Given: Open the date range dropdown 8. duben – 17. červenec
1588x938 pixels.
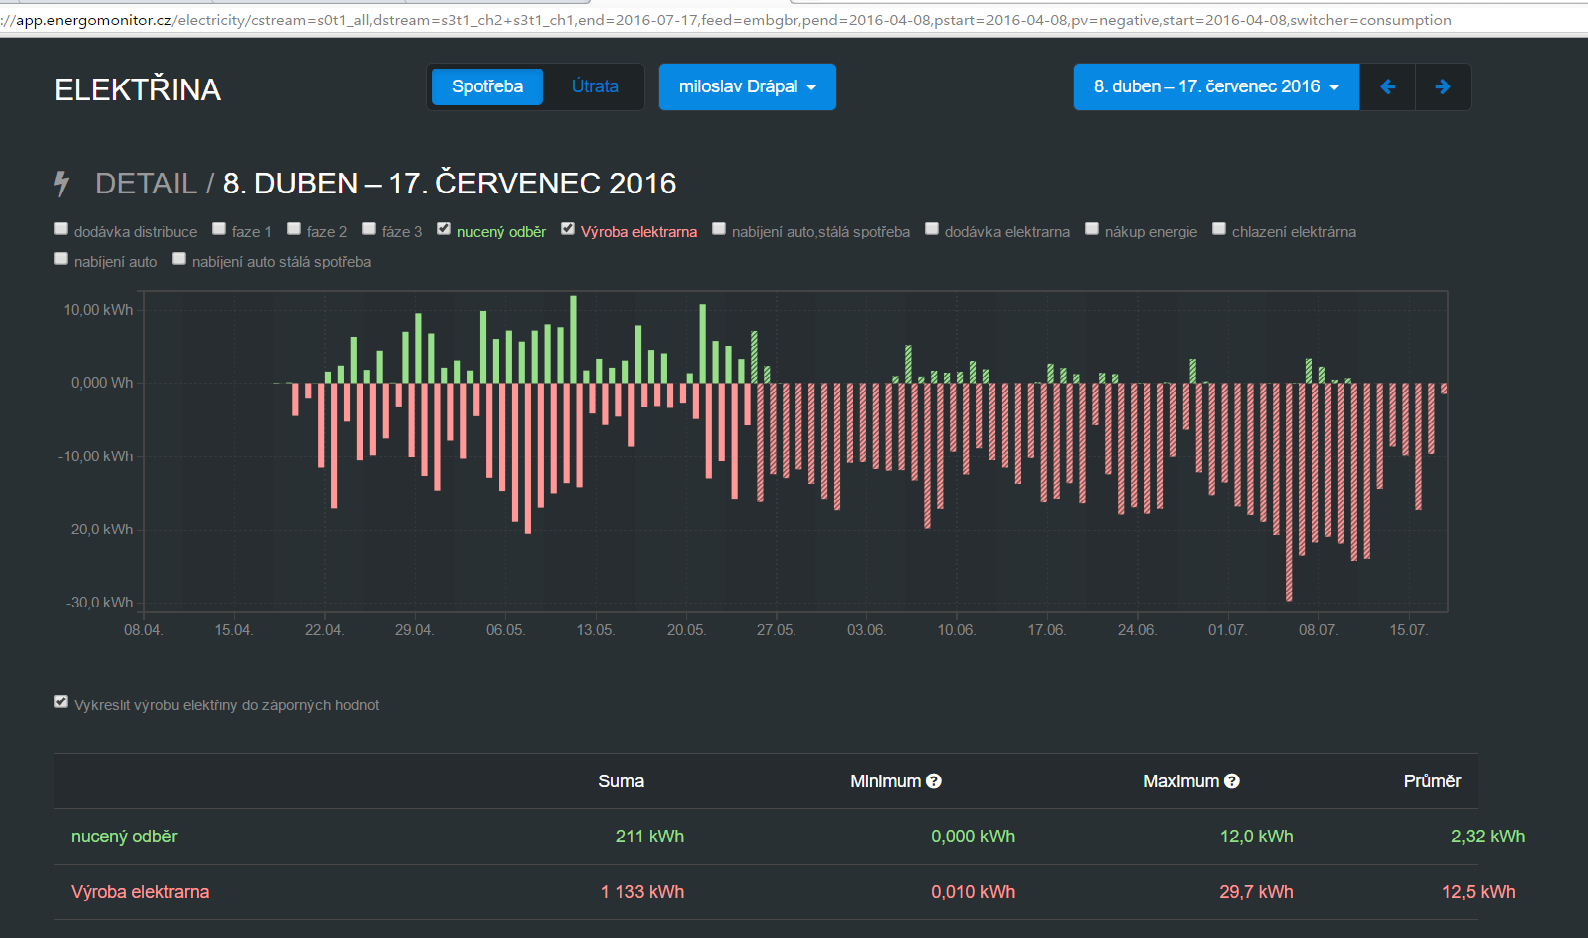Looking at the screenshot, I should coord(1215,87).
